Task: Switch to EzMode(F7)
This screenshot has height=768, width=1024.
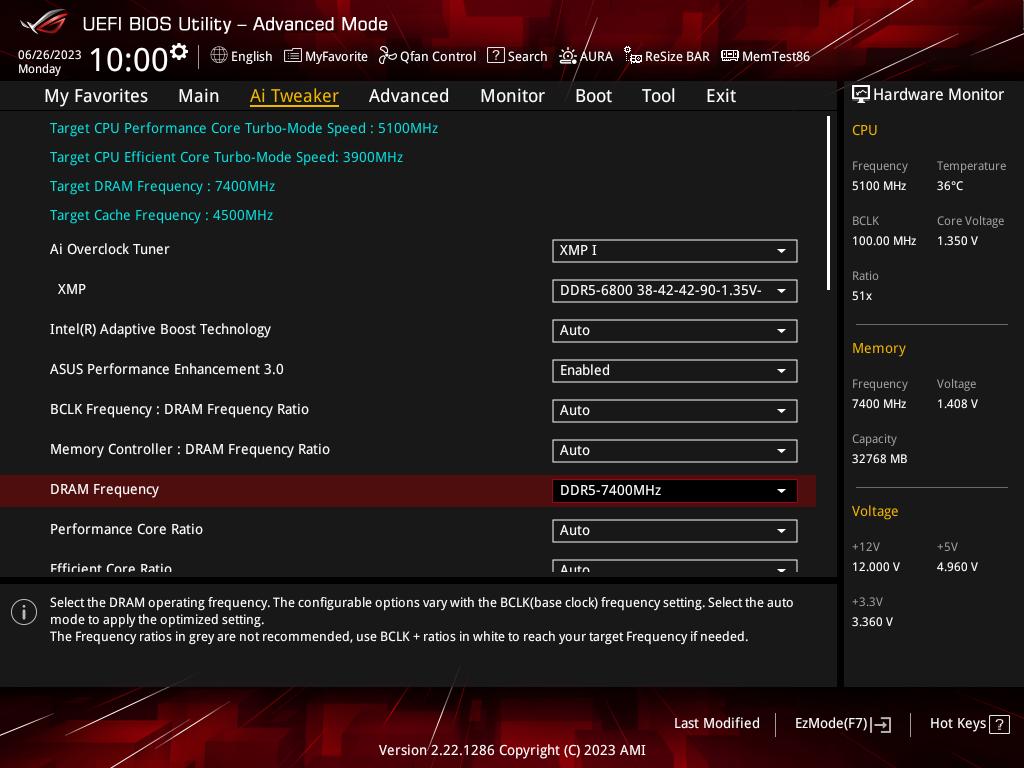Action: point(842,724)
